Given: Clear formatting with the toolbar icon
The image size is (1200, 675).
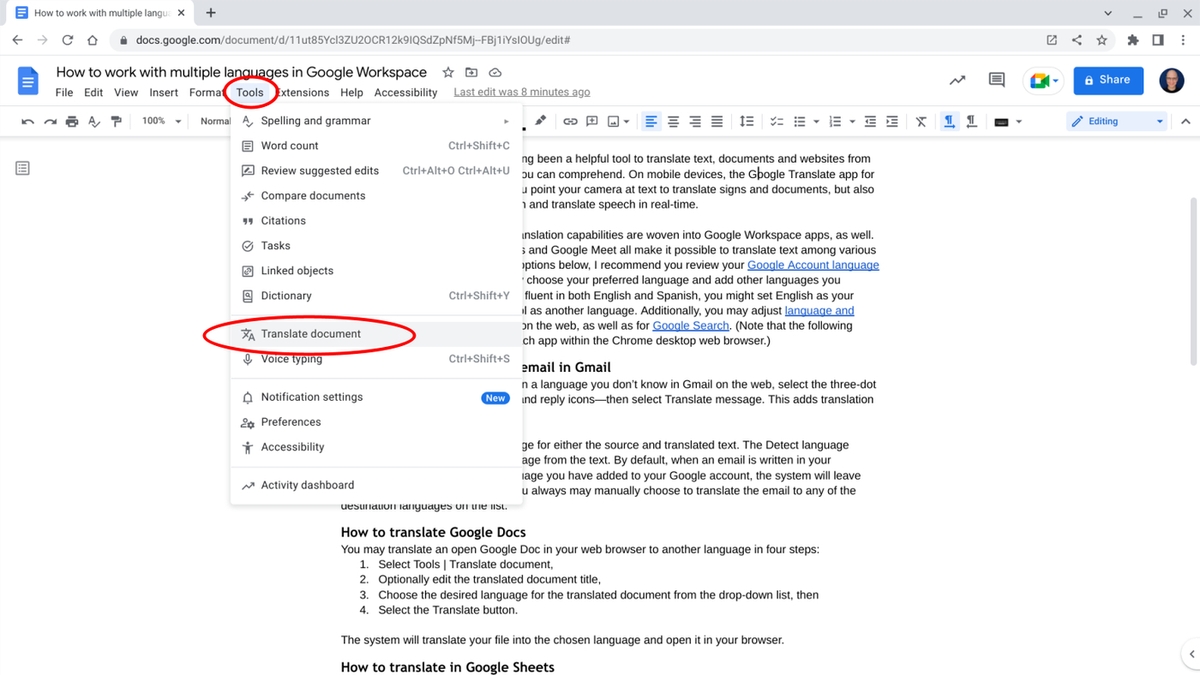Looking at the screenshot, I should click(x=920, y=121).
